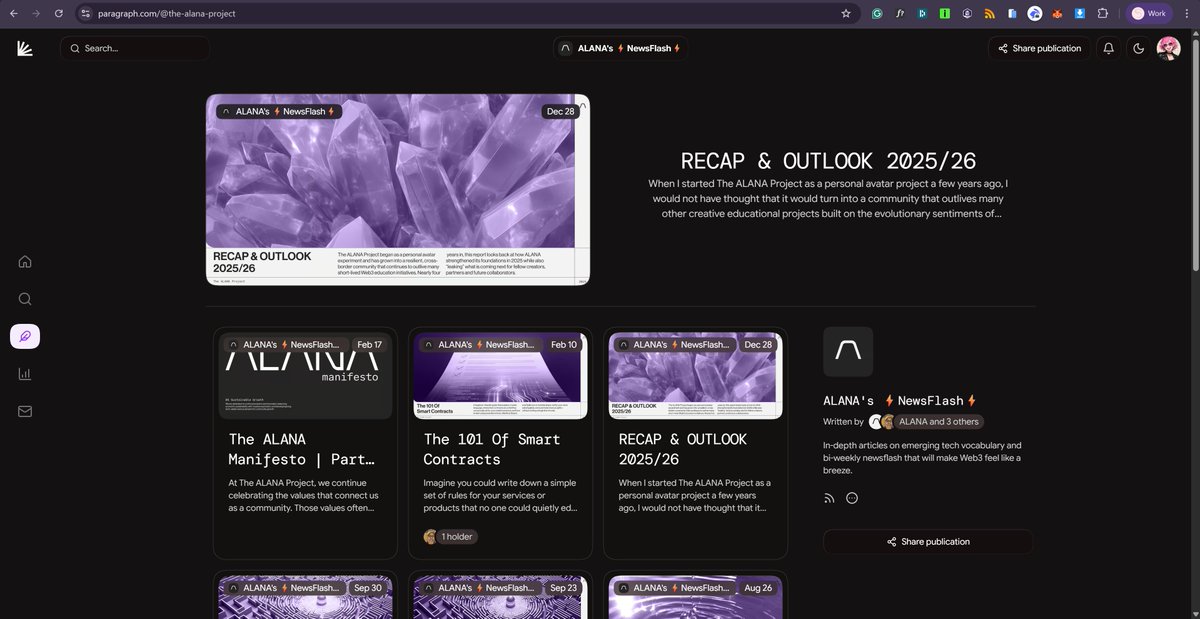Viewport: 1200px width, 619px height.
Task: Open the mail envelope icon in sidebar
Action: tap(25, 411)
